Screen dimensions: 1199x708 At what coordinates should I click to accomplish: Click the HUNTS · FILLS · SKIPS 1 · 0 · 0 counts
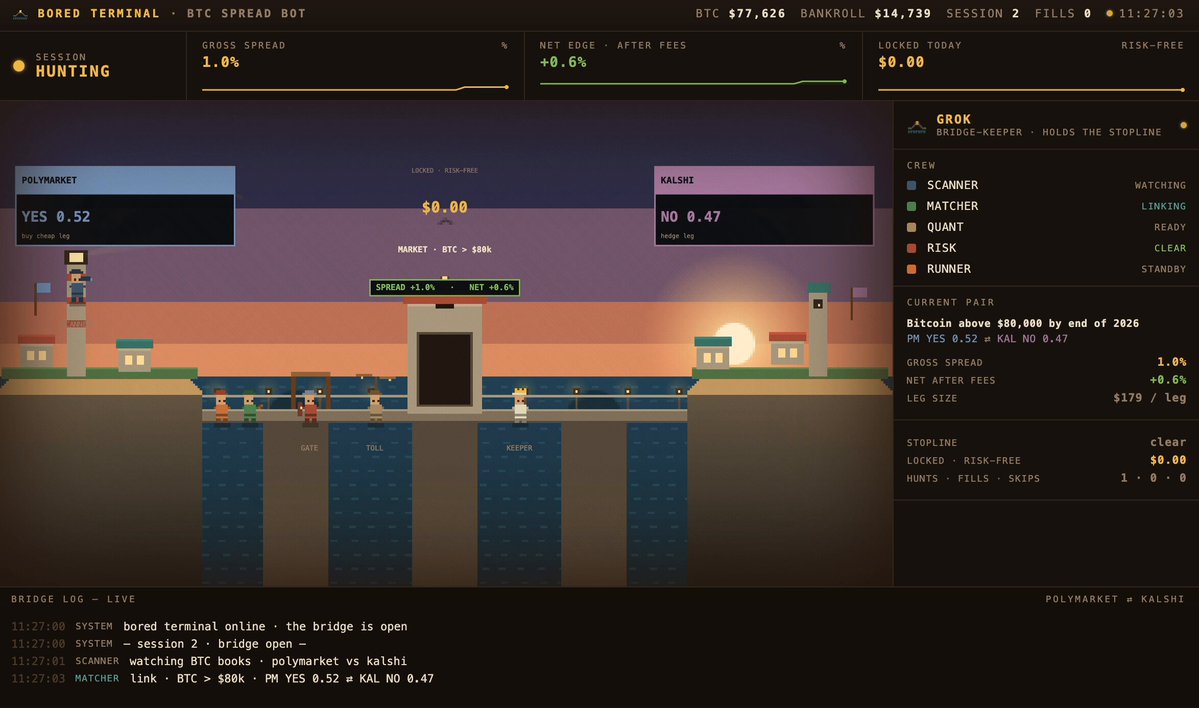tap(1153, 478)
